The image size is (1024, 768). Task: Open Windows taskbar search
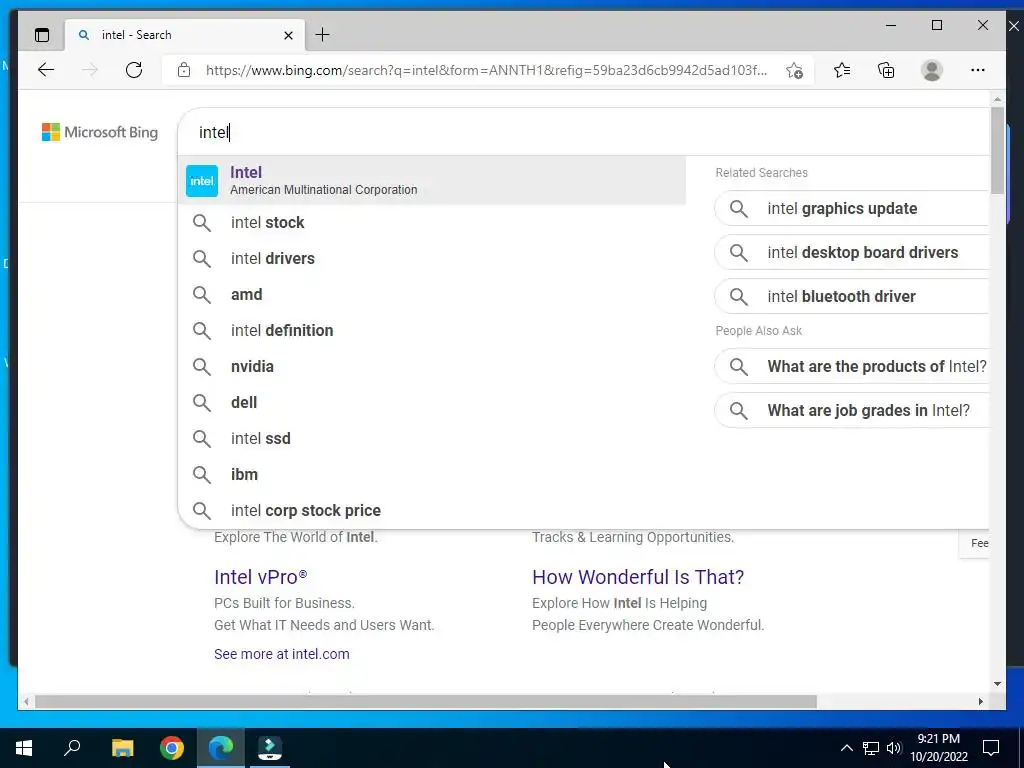[x=72, y=748]
